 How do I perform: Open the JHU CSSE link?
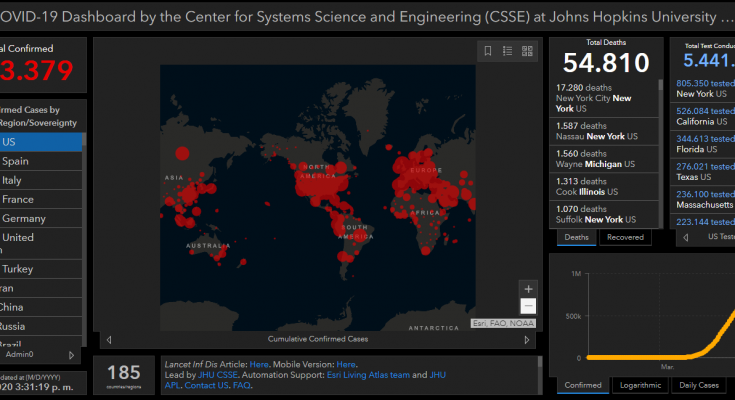218,375
